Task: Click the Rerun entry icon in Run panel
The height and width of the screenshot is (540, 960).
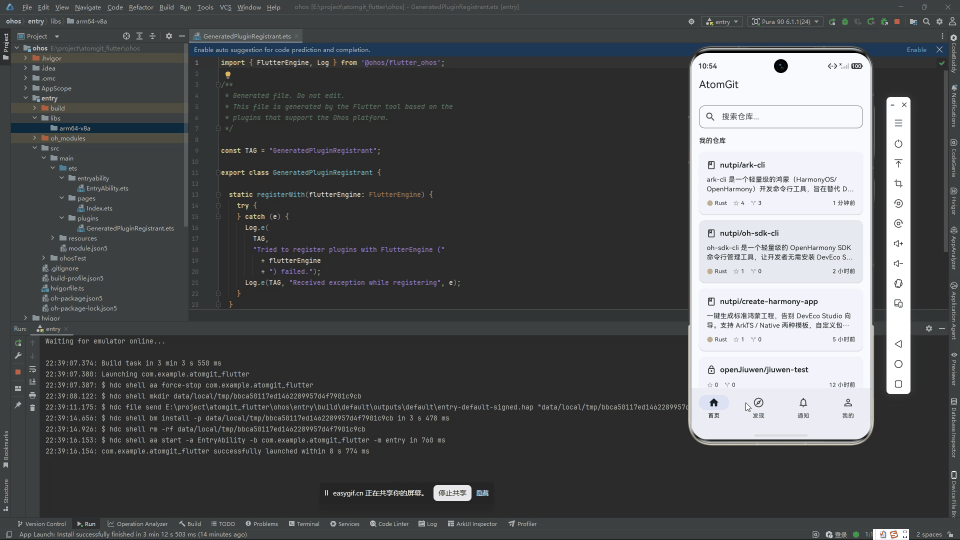Action: (18, 343)
